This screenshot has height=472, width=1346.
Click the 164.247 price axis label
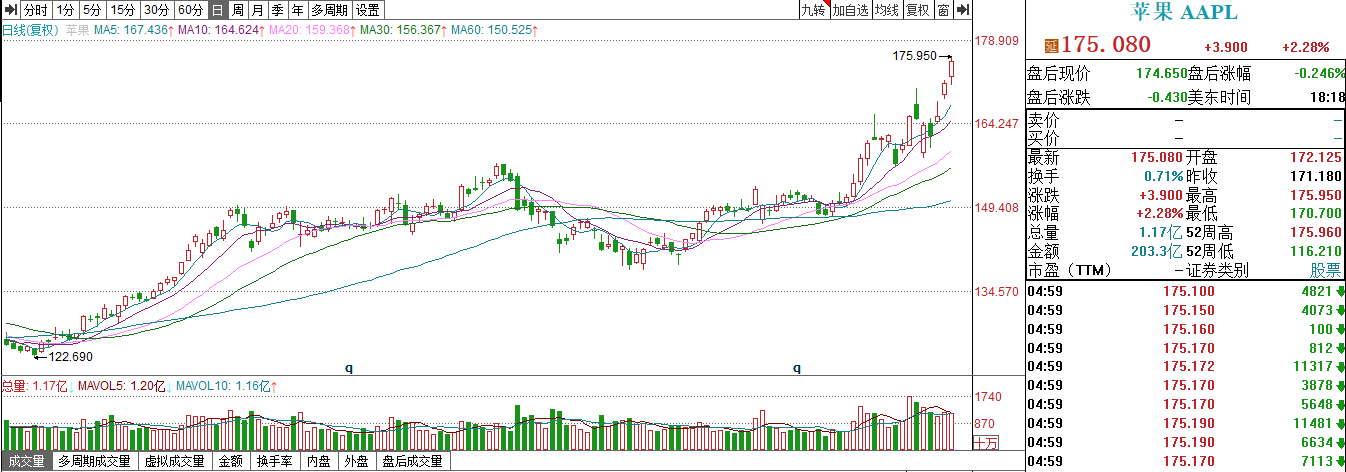coord(996,124)
